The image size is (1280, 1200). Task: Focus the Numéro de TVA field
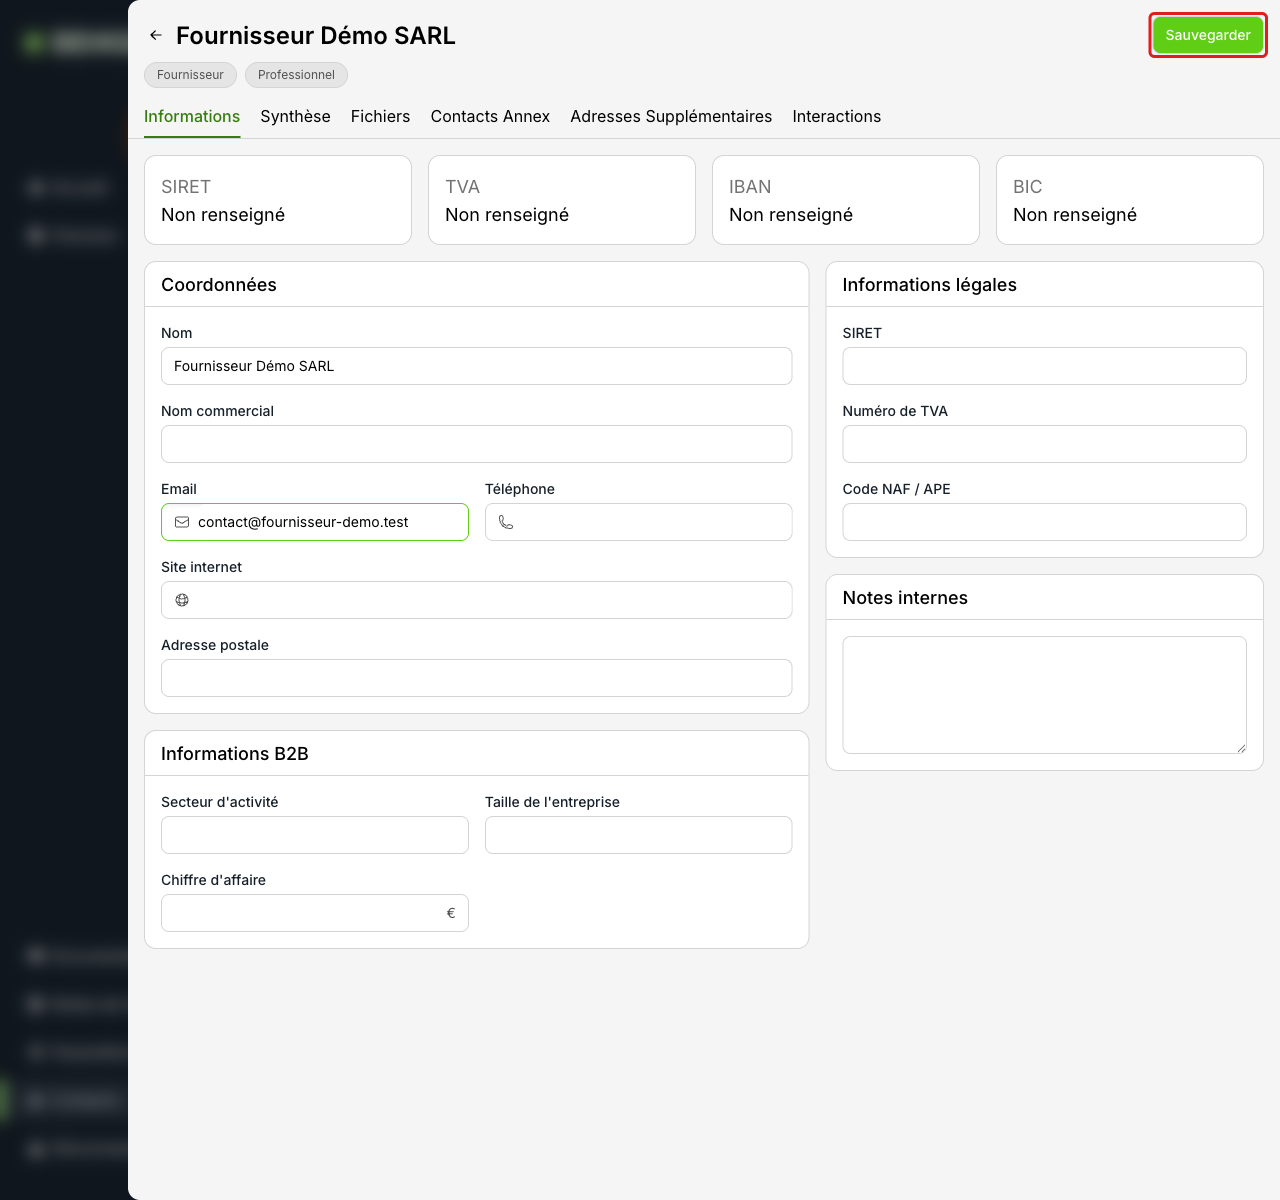point(1044,444)
